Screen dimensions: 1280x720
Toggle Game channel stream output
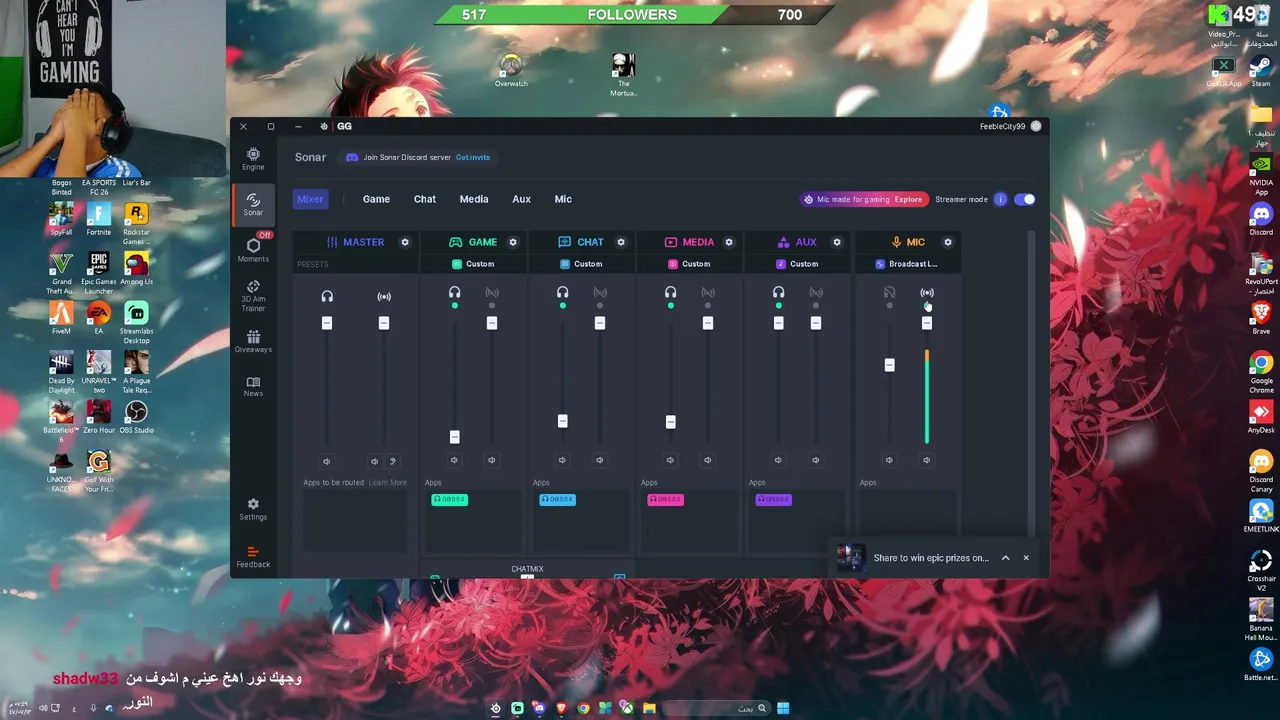(492, 293)
